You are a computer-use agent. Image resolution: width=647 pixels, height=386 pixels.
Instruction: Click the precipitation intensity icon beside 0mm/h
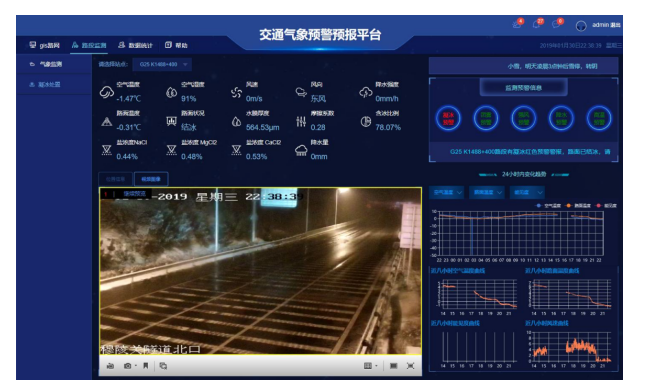(x=366, y=92)
